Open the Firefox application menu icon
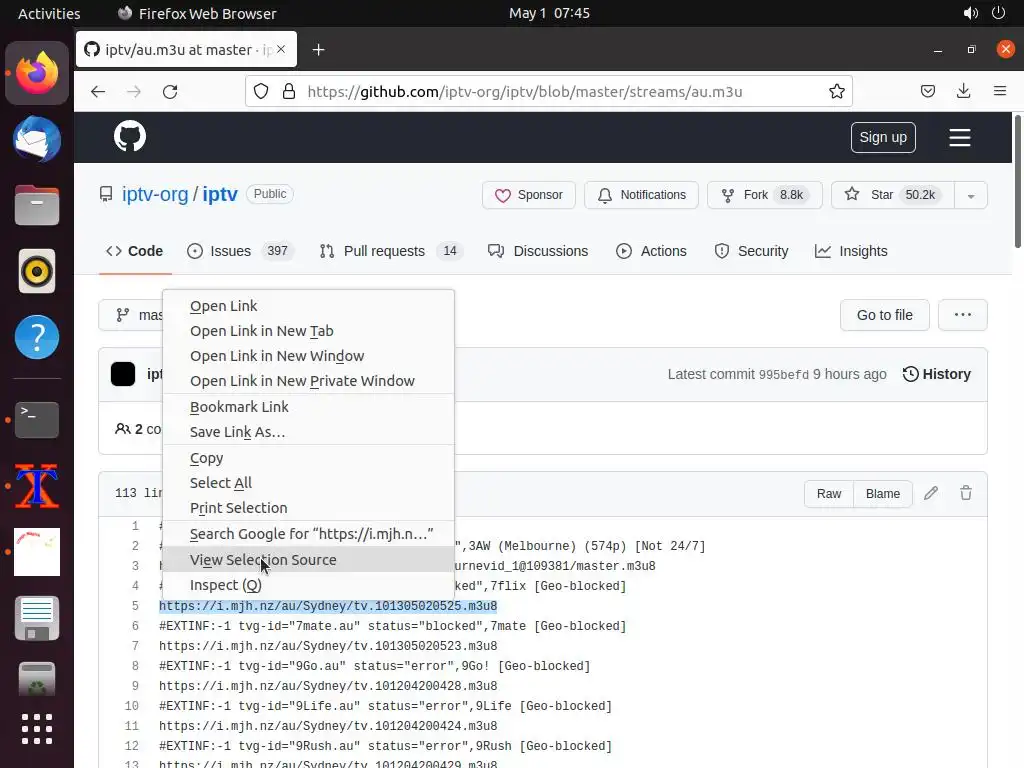The width and height of the screenshot is (1024, 768). [1000, 91]
